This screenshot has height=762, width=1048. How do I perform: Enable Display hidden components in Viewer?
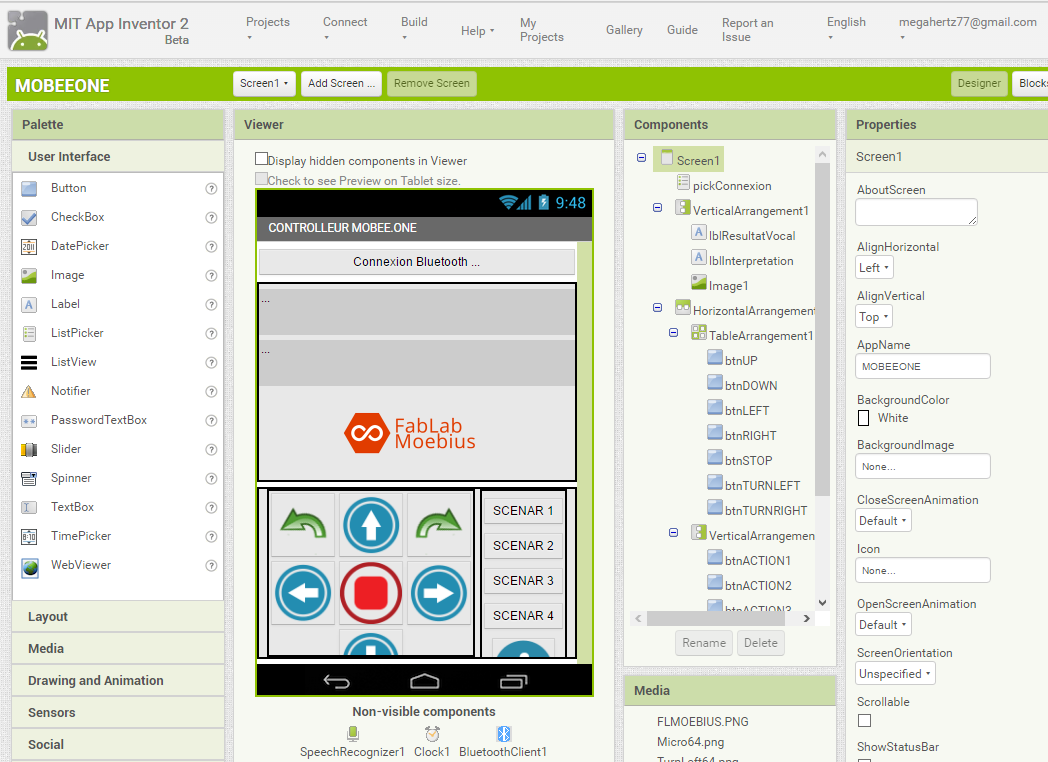[262, 160]
